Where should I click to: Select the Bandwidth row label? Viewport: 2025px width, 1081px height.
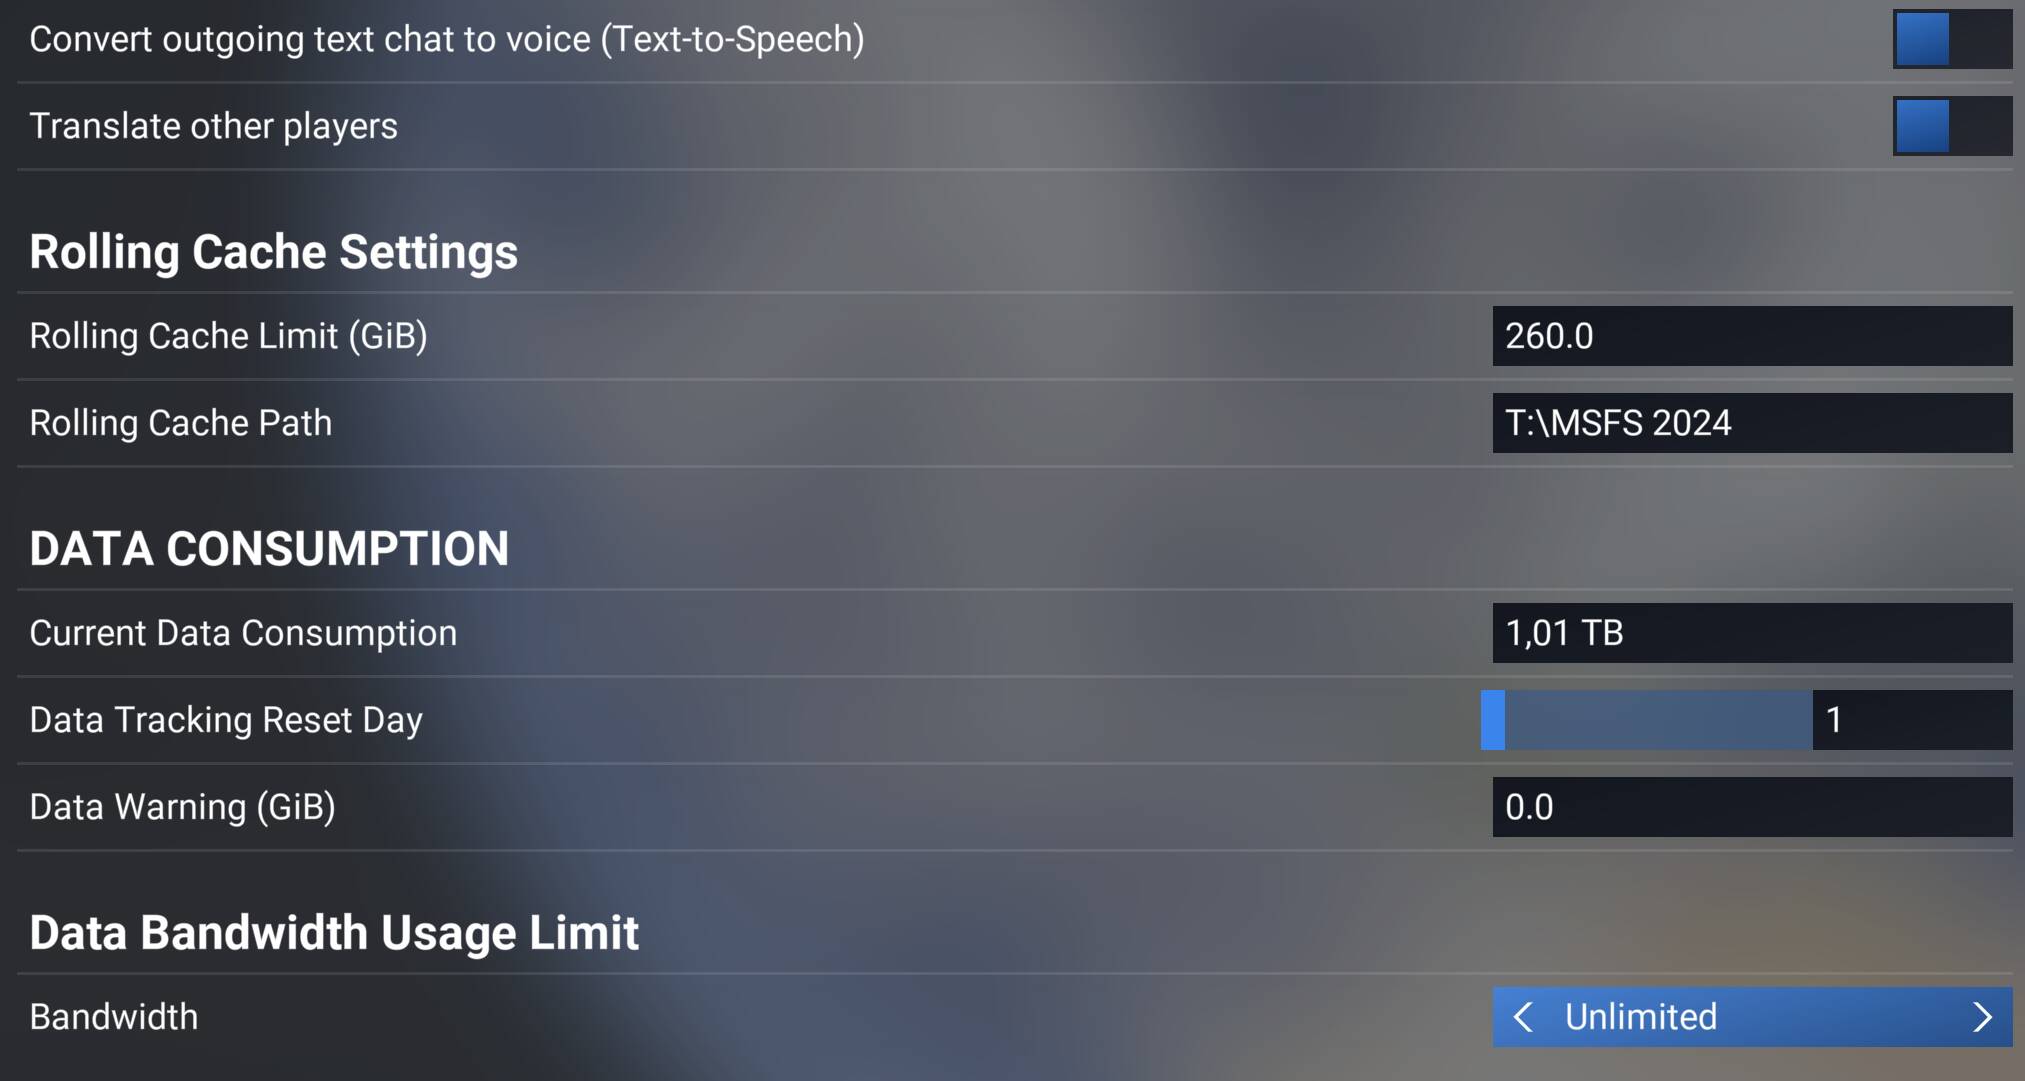114,1018
